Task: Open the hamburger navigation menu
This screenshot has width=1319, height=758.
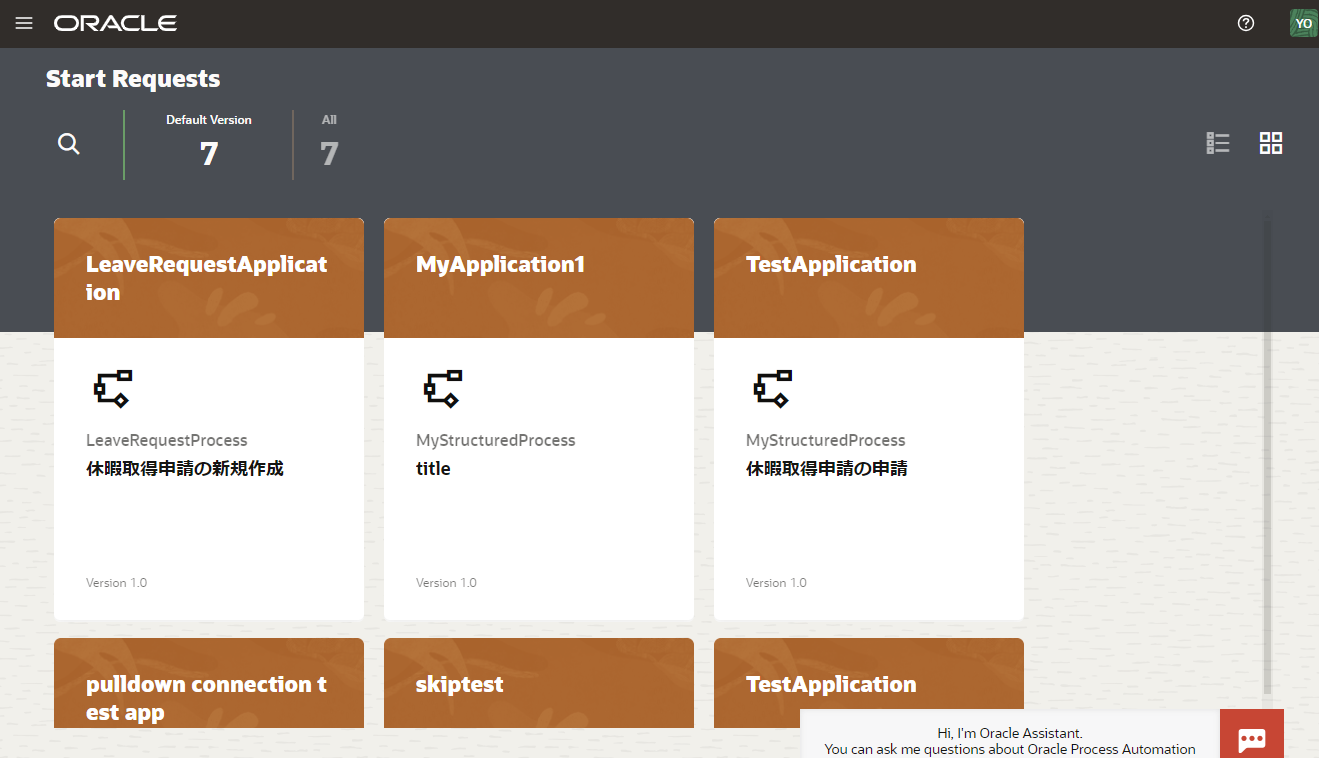Action: 24,23
